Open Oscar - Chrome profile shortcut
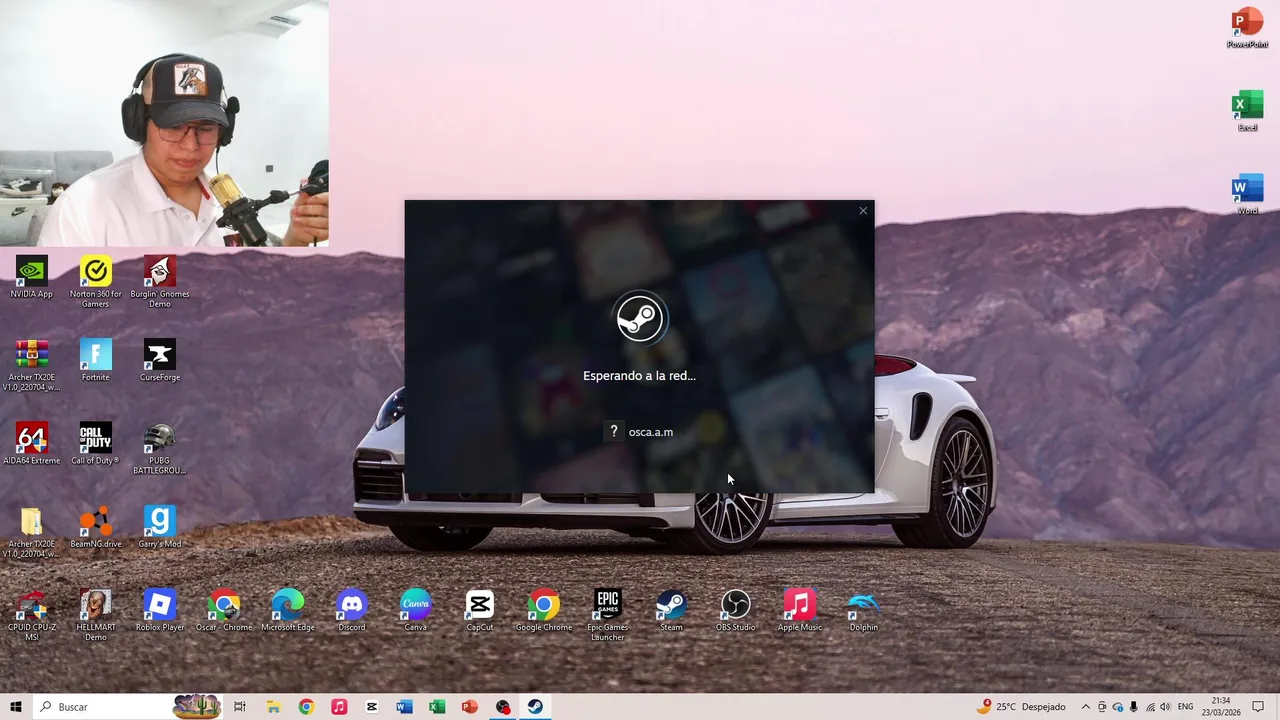 pyautogui.click(x=224, y=610)
